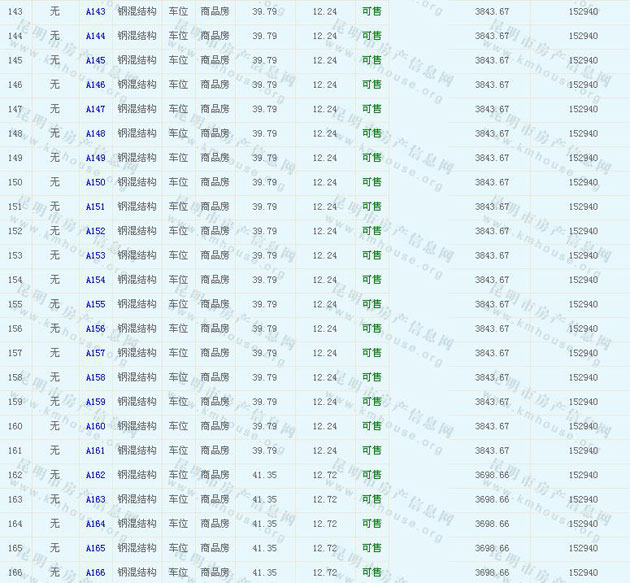Viewport: 630px width, 583px height.
Task: Select the 3843.67 price cell in row 150
Action: [491, 183]
